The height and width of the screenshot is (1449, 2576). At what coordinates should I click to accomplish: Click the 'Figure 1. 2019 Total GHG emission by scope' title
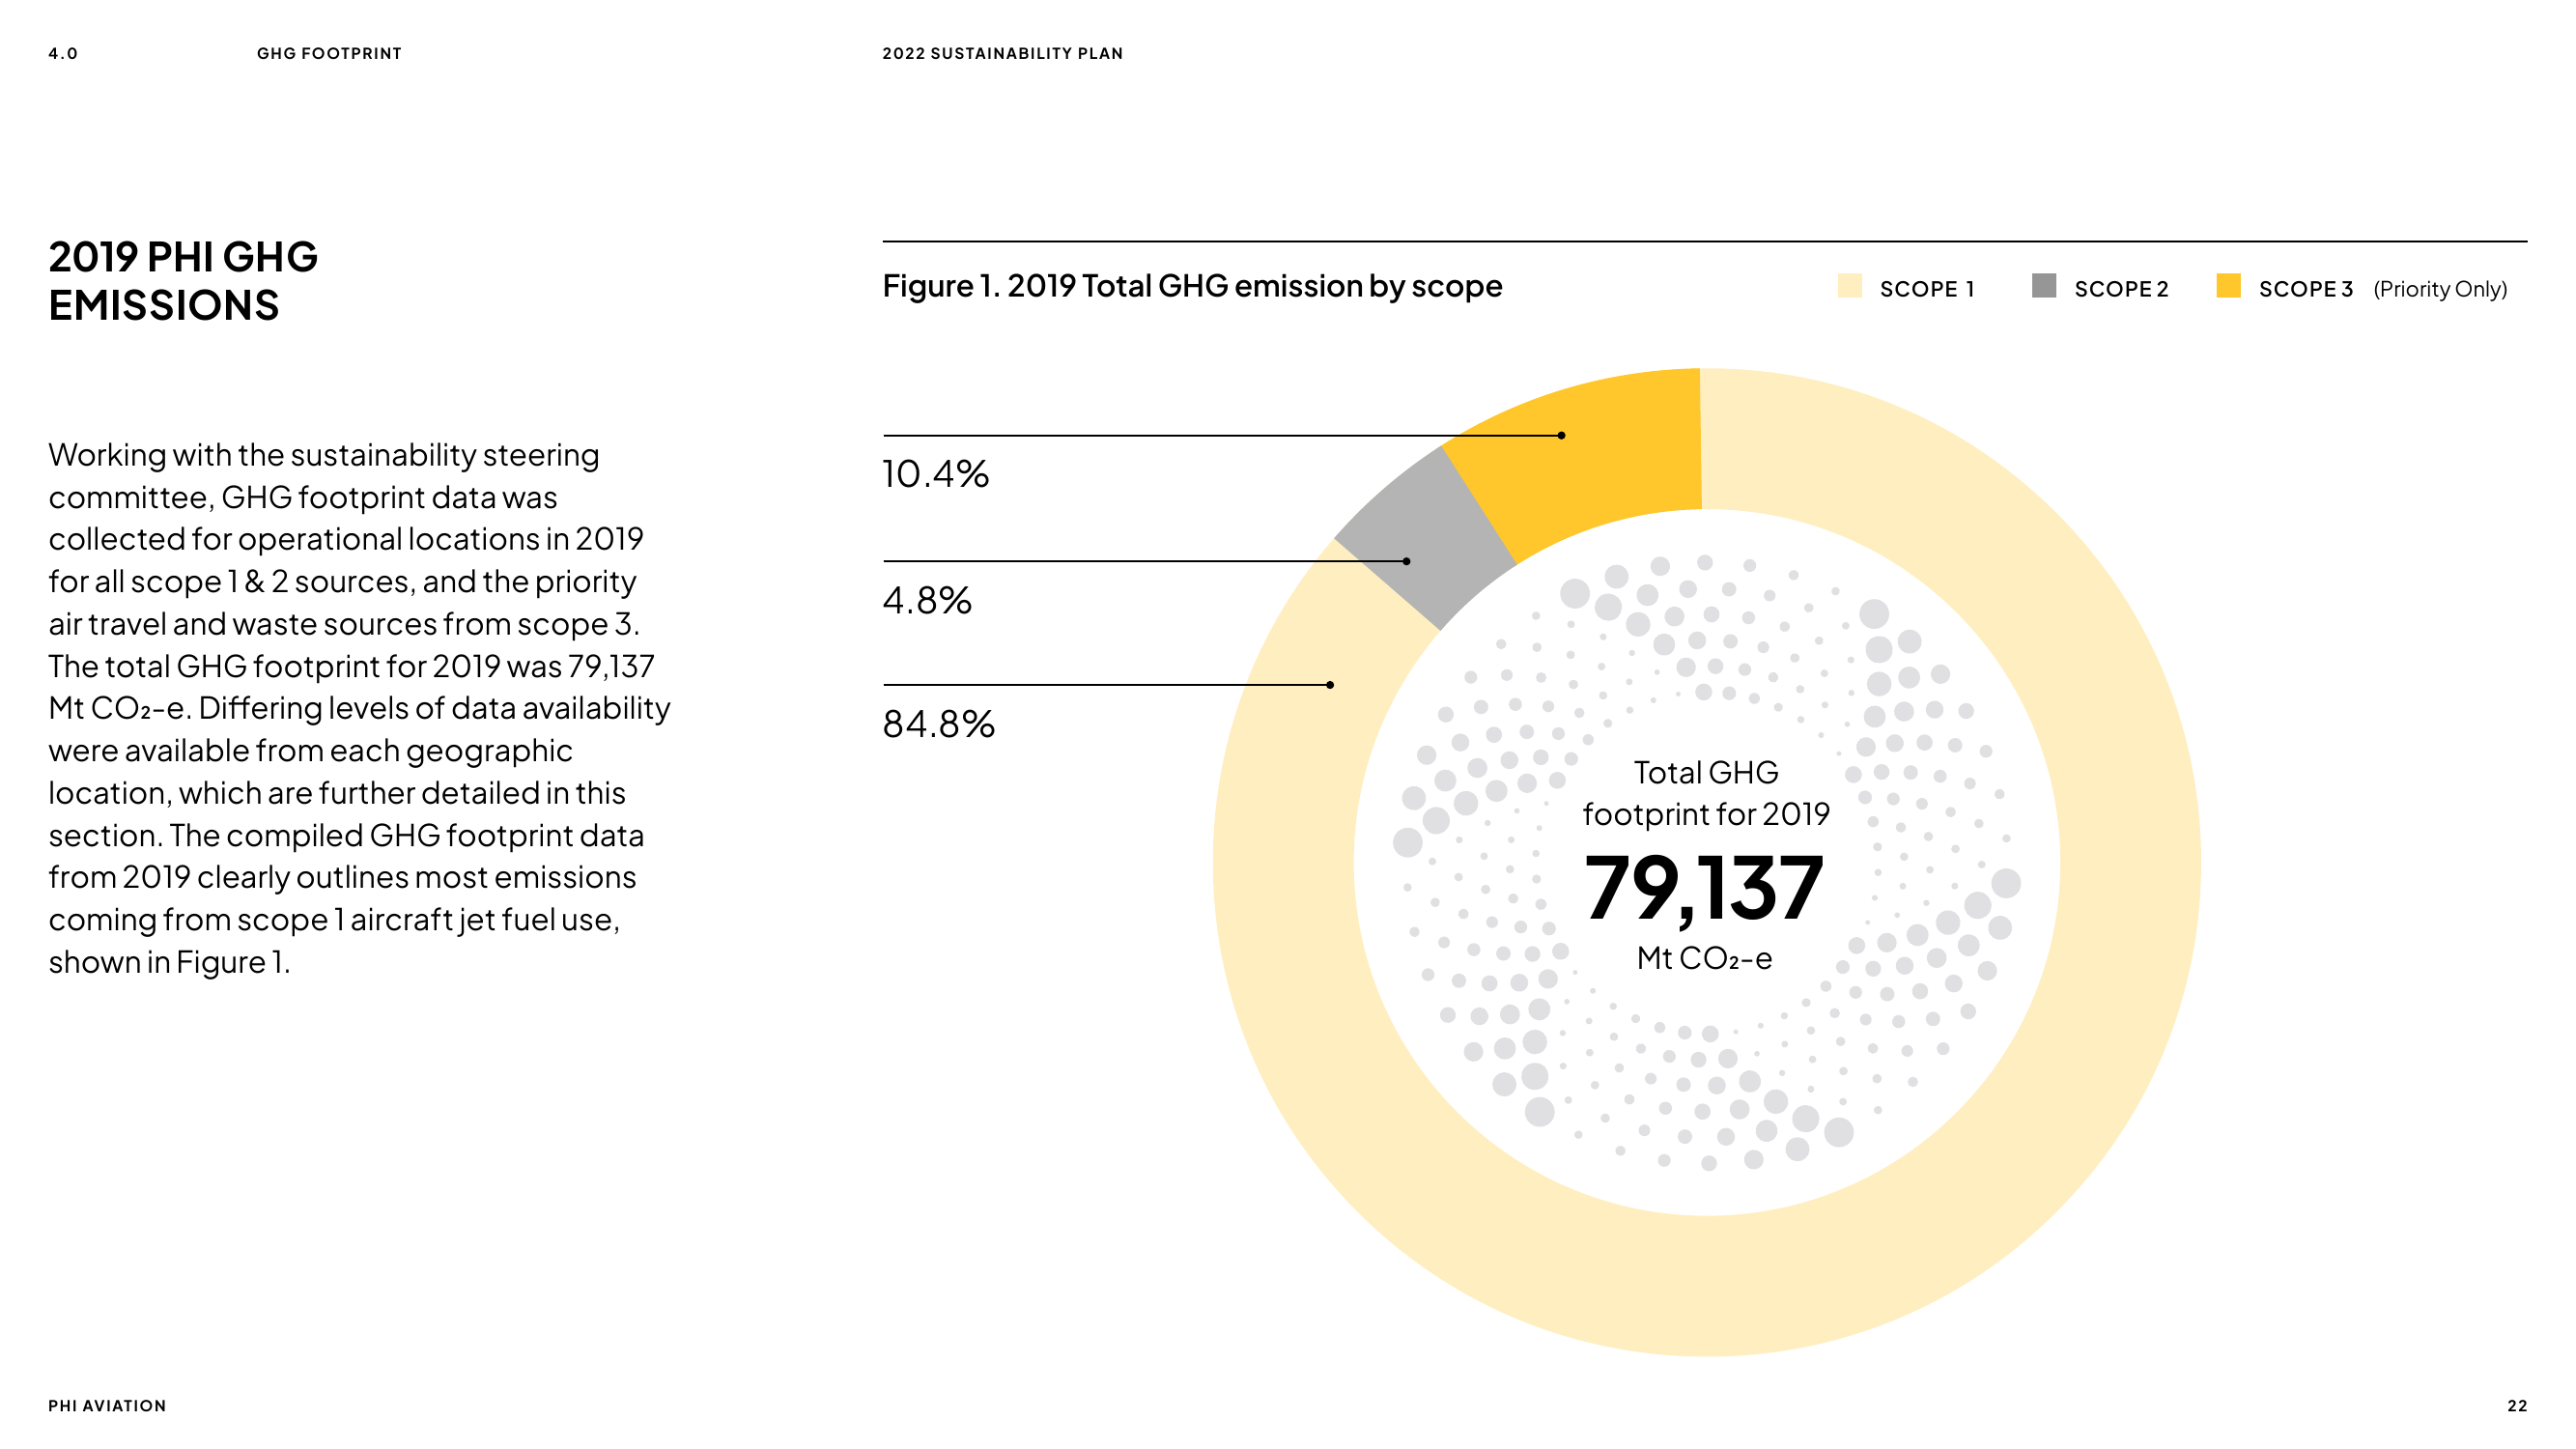pos(1192,287)
